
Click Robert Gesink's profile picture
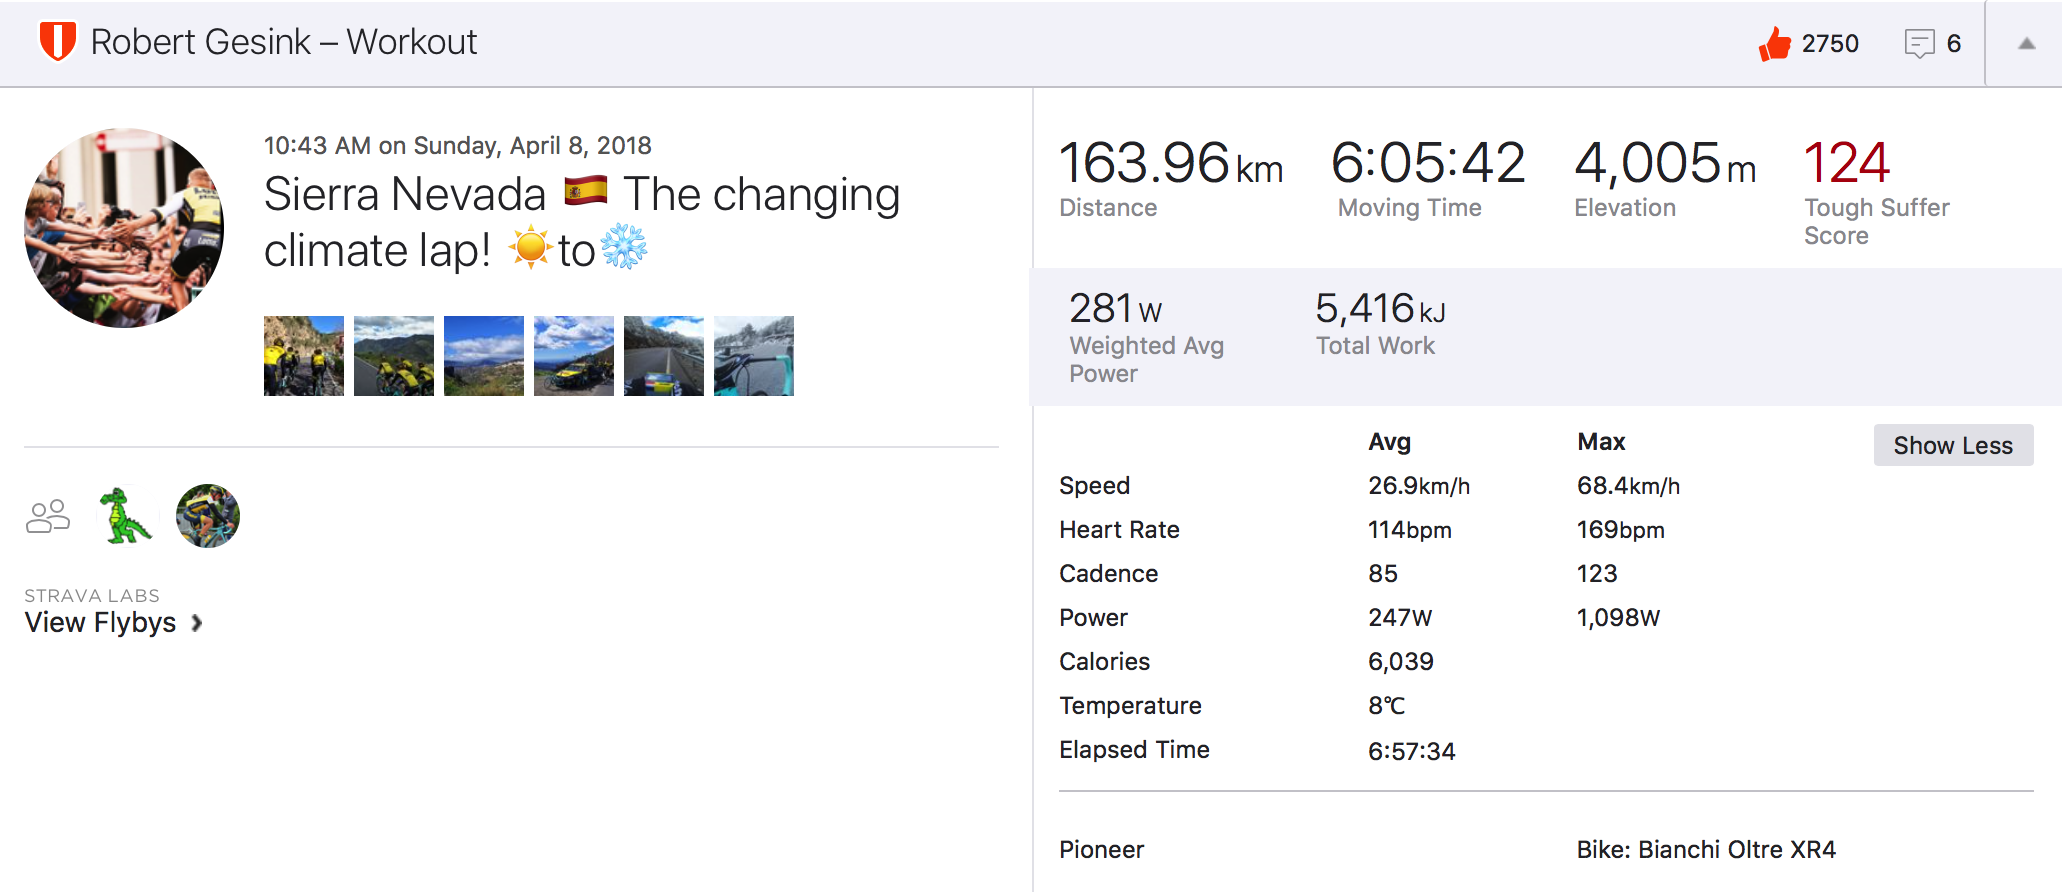tap(124, 228)
